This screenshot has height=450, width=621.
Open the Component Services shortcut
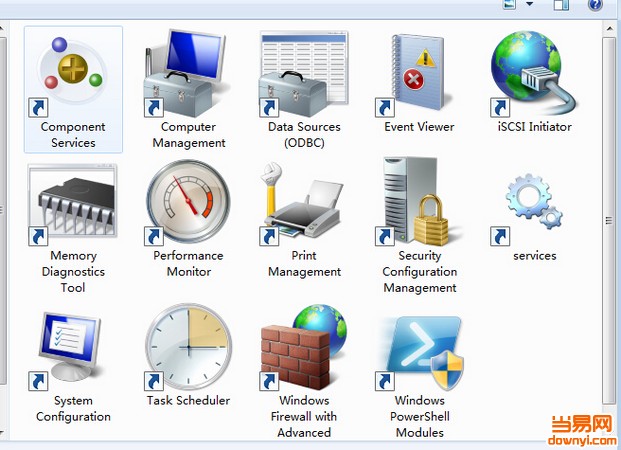(x=73, y=89)
